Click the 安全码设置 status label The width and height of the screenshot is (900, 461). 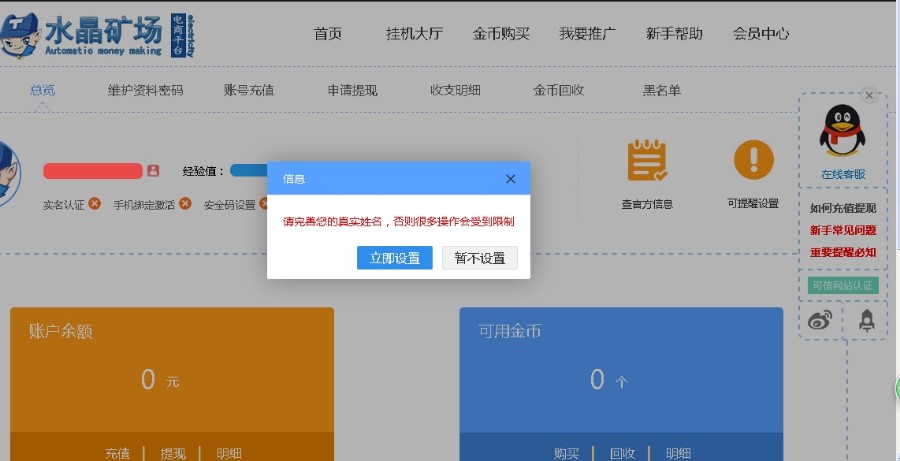pyautogui.click(x=230, y=205)
